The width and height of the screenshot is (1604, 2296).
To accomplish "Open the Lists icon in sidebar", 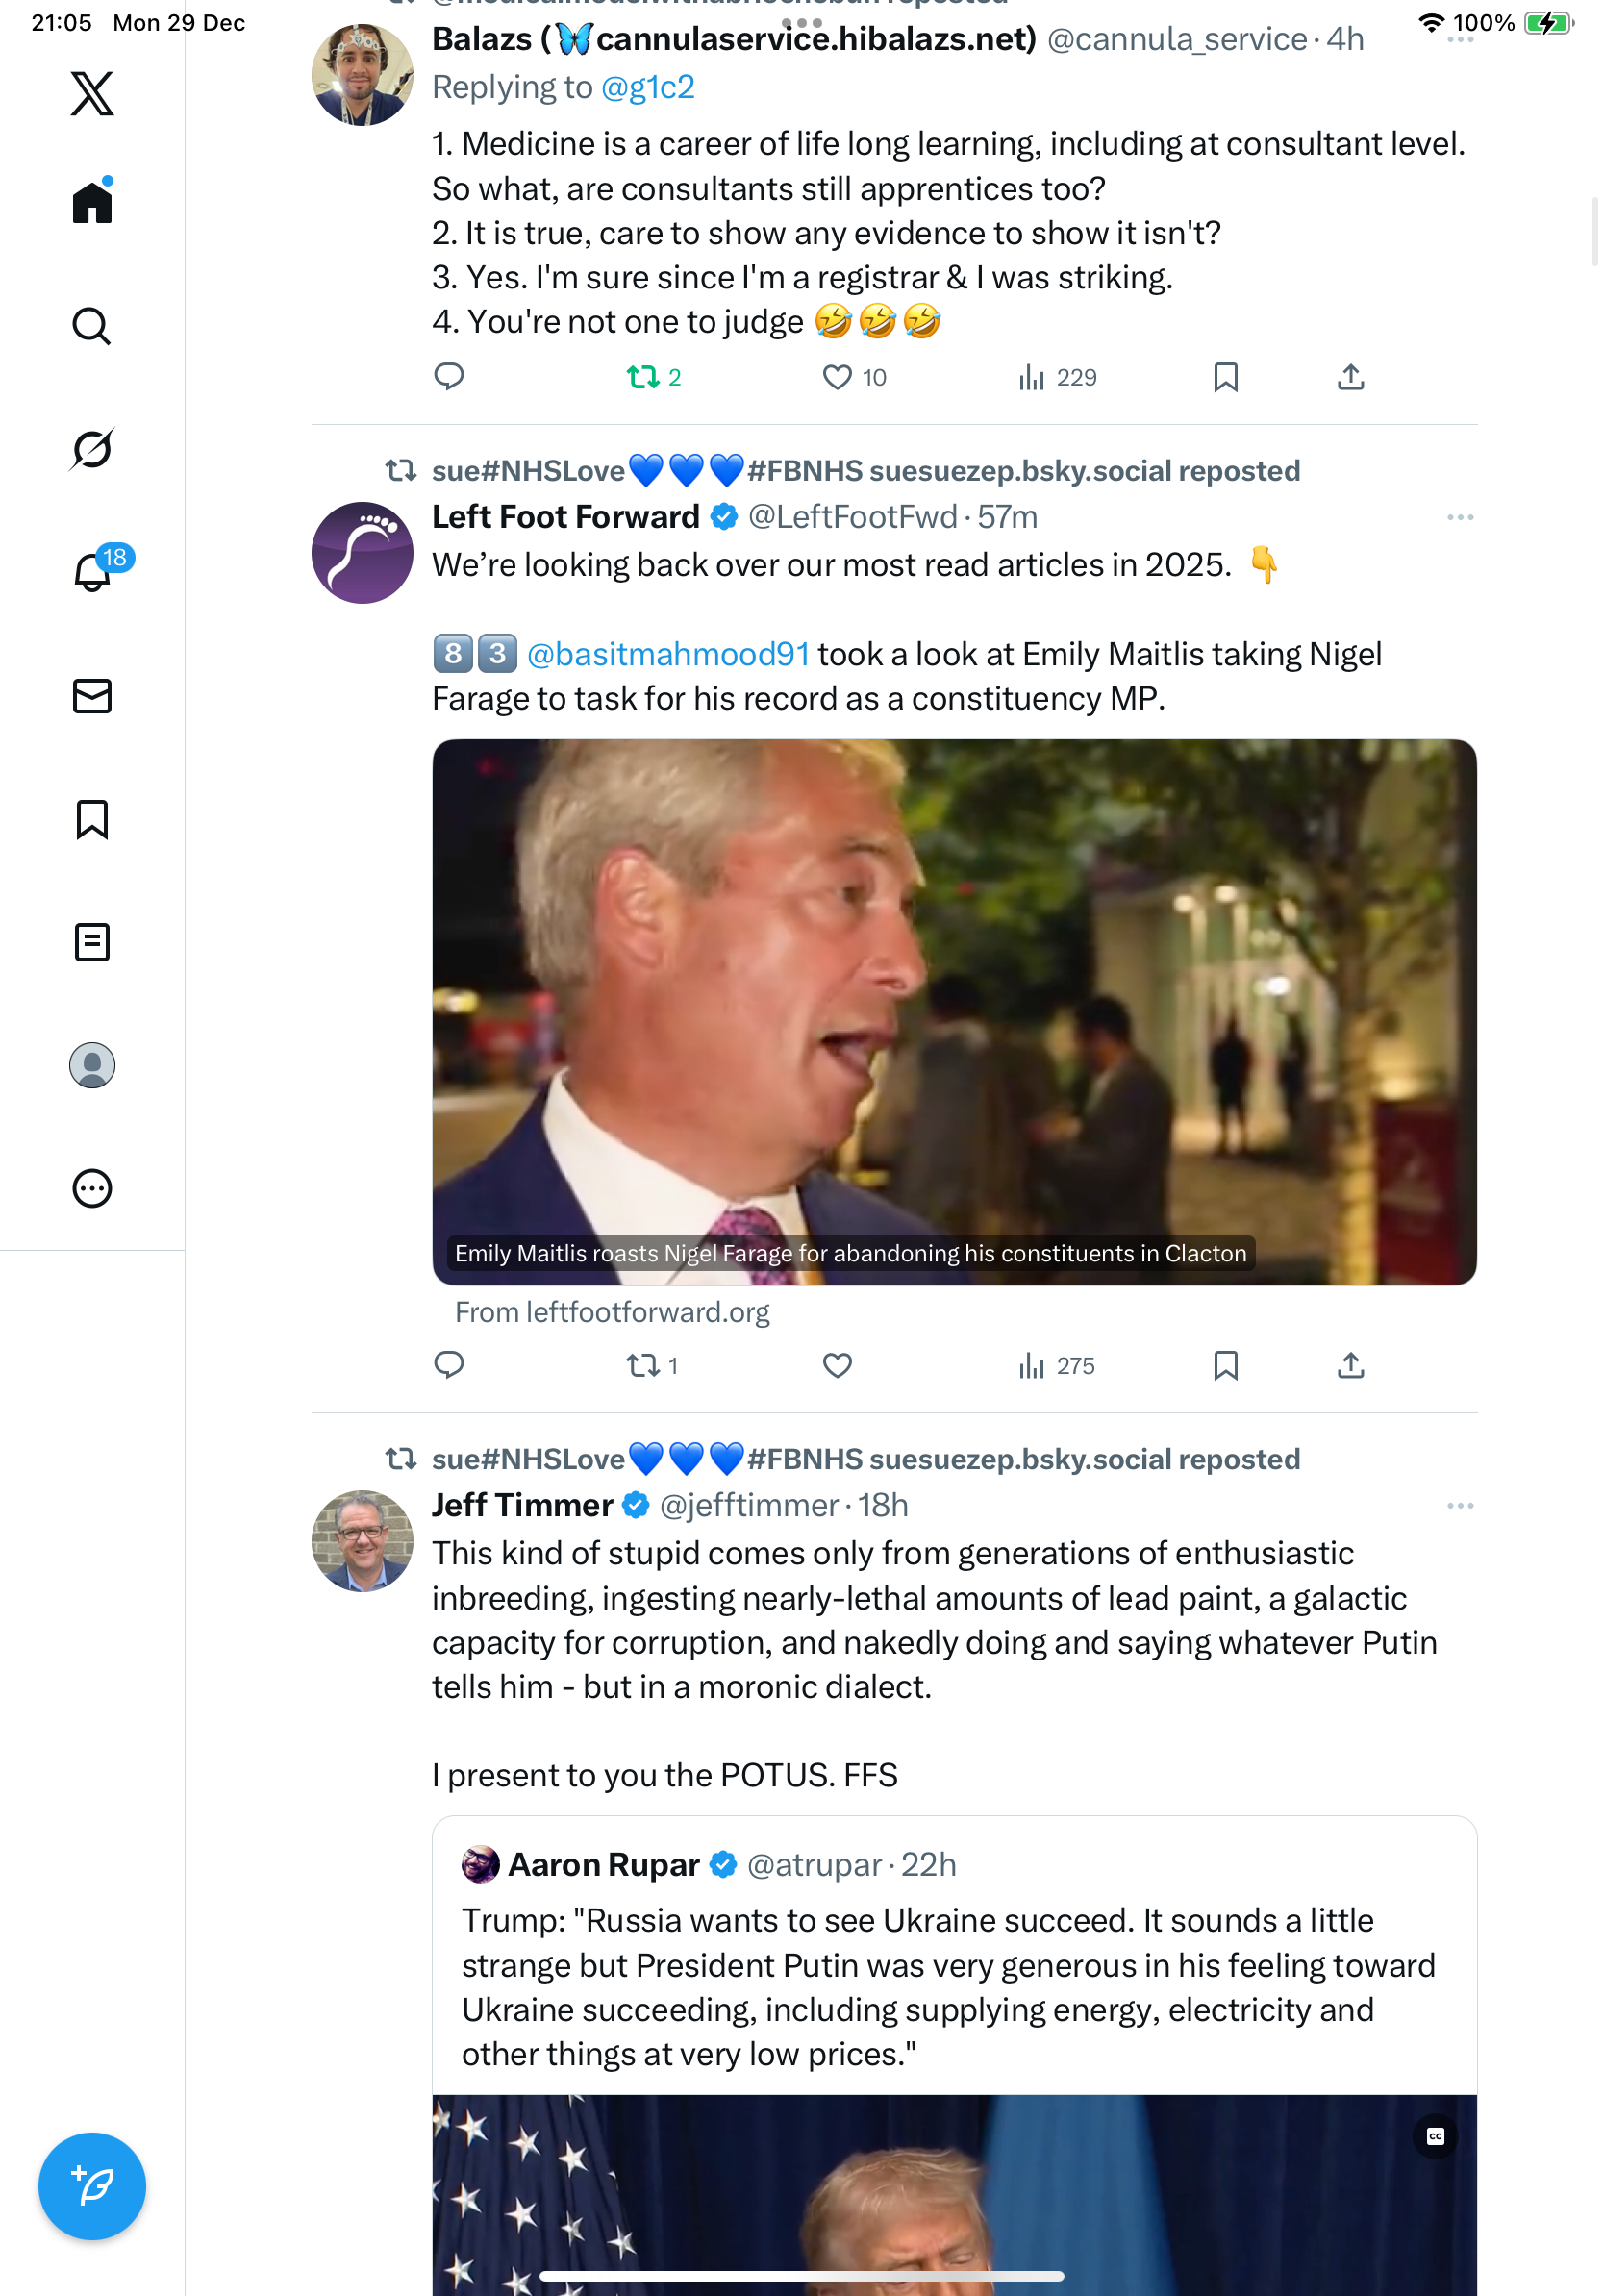I will (x=92, y=942).
